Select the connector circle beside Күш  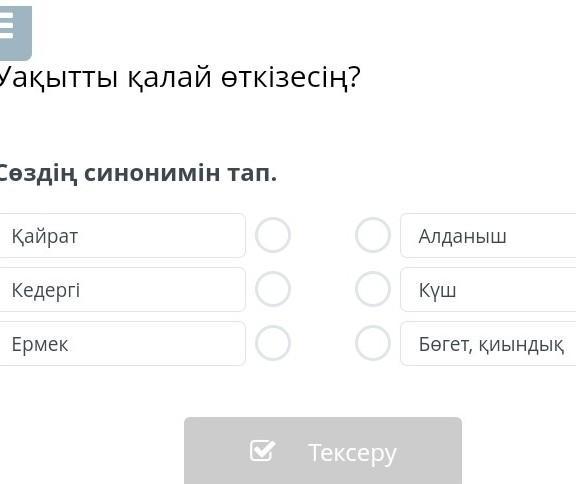pos(372,289)
